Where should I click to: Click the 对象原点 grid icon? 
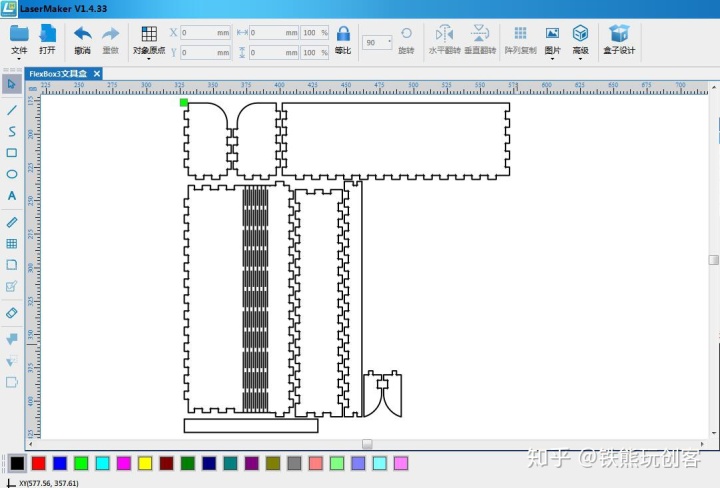pyautogui.click(x=149, y=34)
